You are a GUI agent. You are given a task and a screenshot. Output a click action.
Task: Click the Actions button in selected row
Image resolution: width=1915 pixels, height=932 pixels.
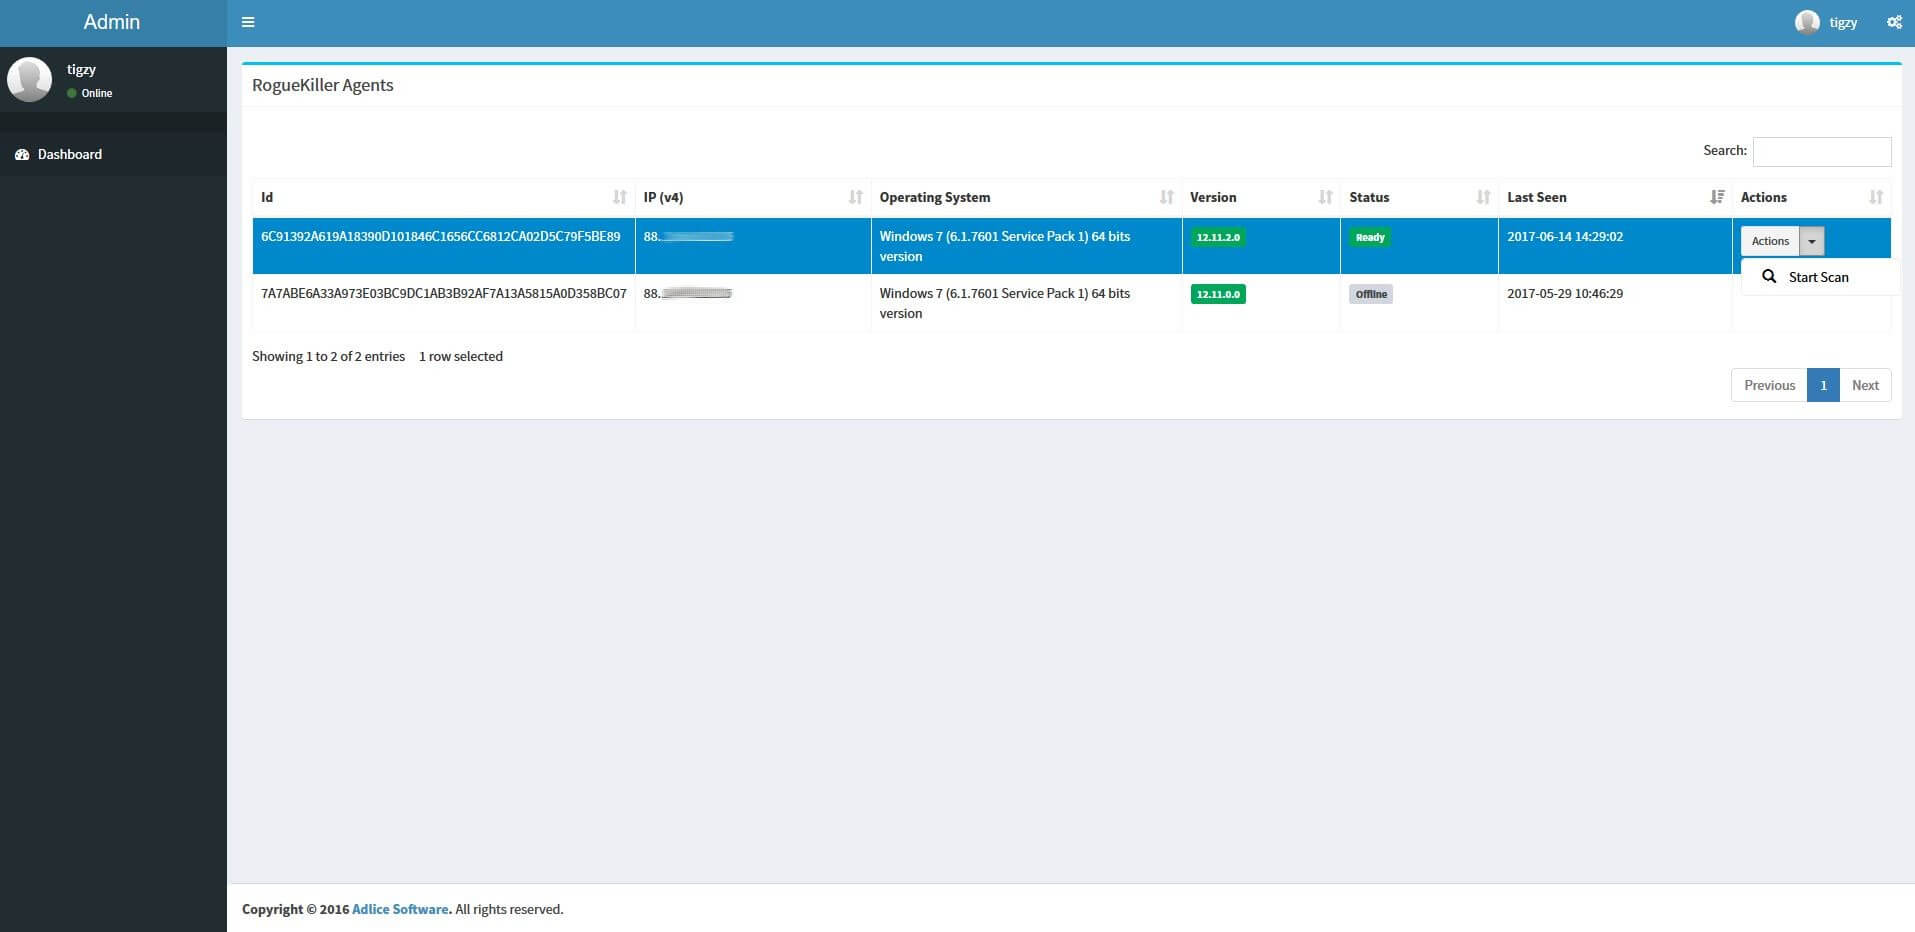(x=1769, y=241)
